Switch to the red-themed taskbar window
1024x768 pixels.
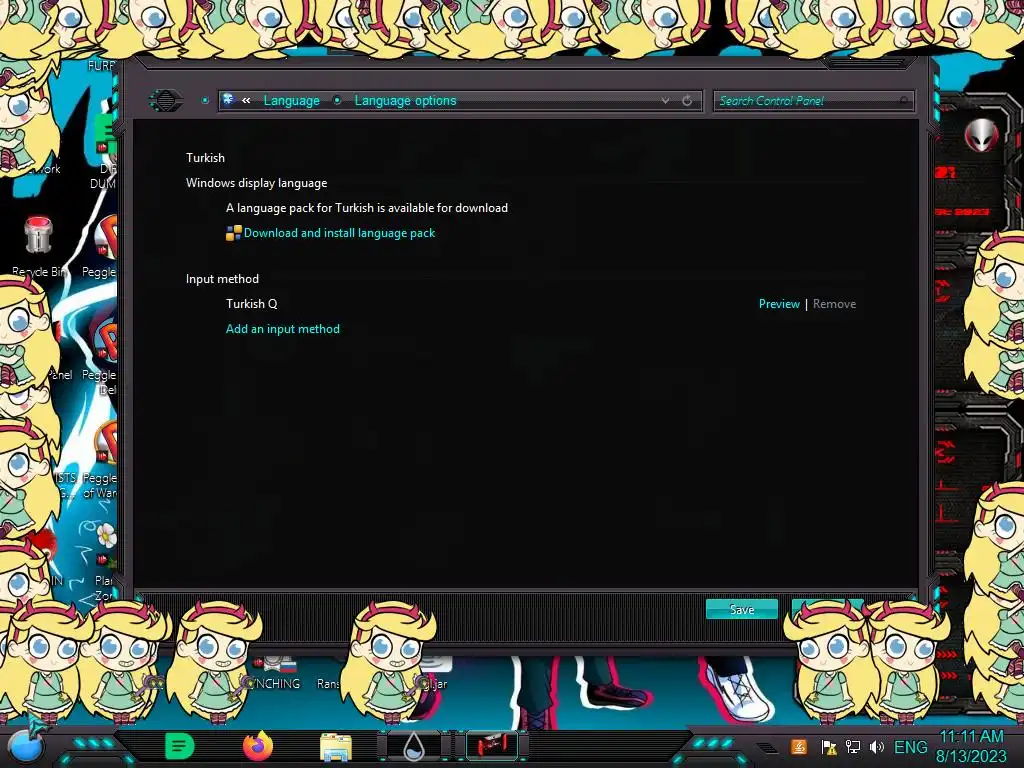492,745
